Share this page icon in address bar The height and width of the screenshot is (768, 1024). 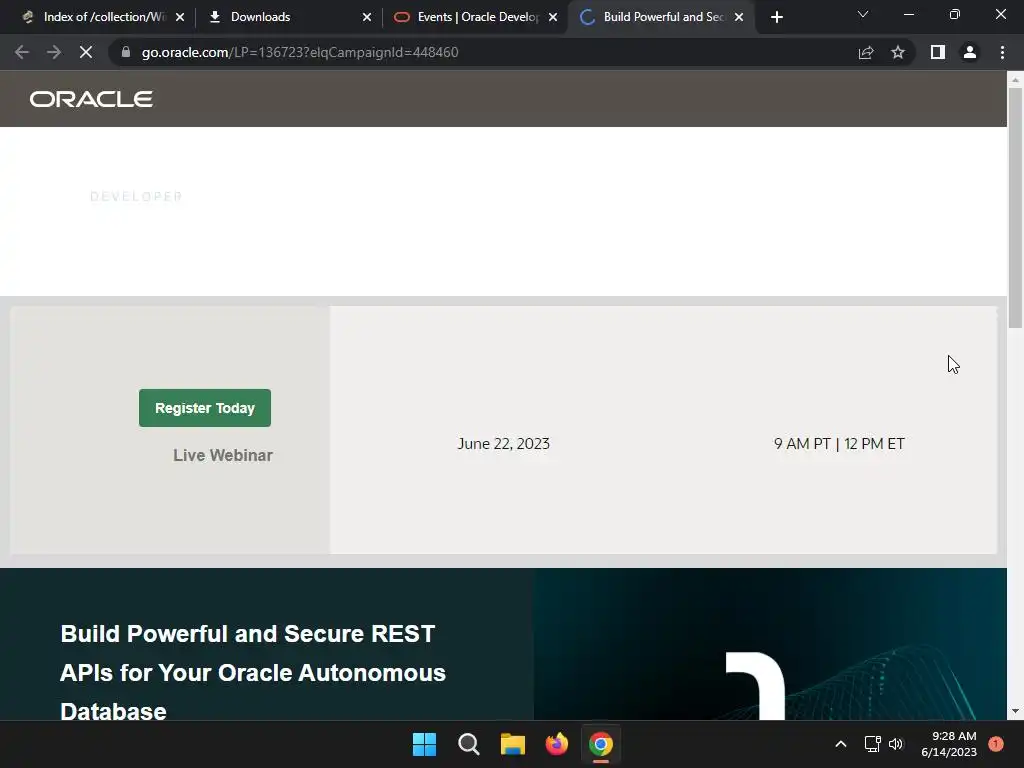tap(866, 52)
